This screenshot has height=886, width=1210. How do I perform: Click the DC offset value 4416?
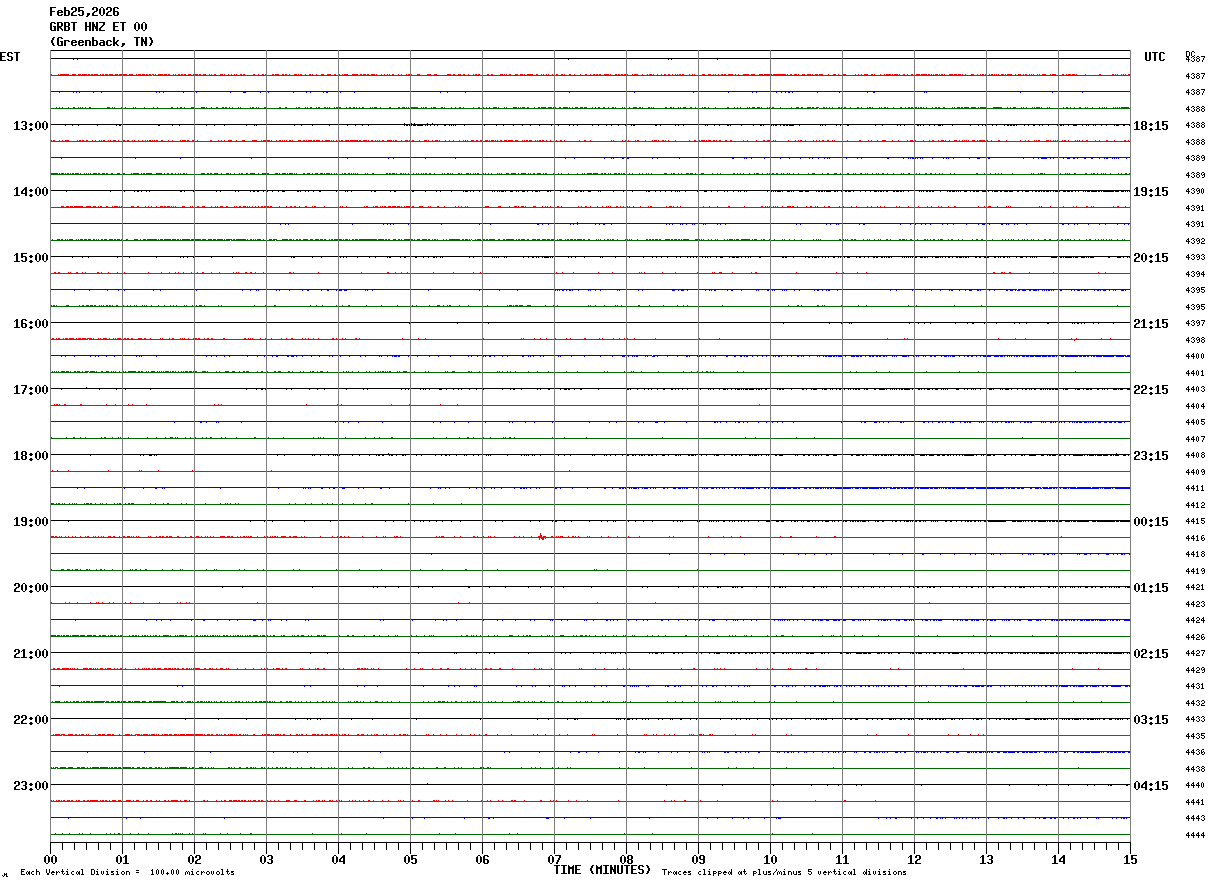(x=1194, y=538)
